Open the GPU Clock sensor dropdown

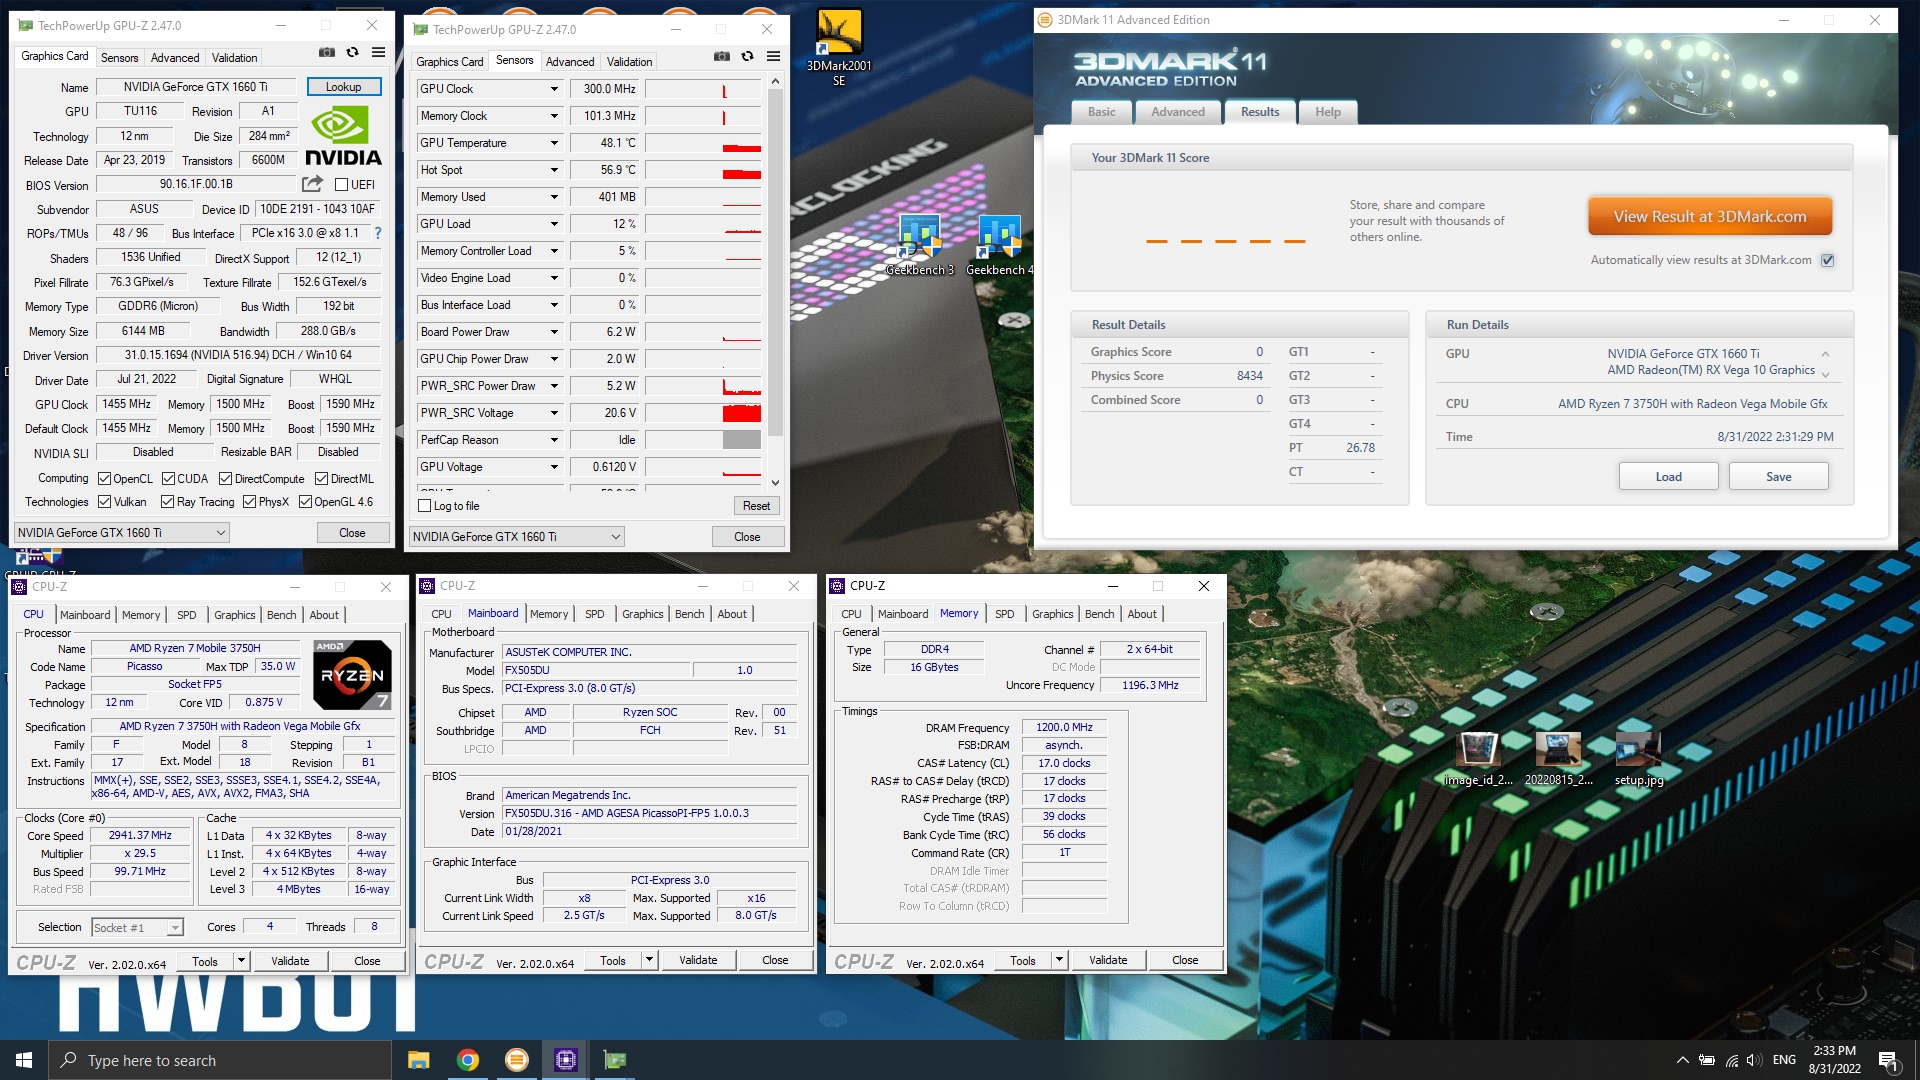click(x=554, y=89)
